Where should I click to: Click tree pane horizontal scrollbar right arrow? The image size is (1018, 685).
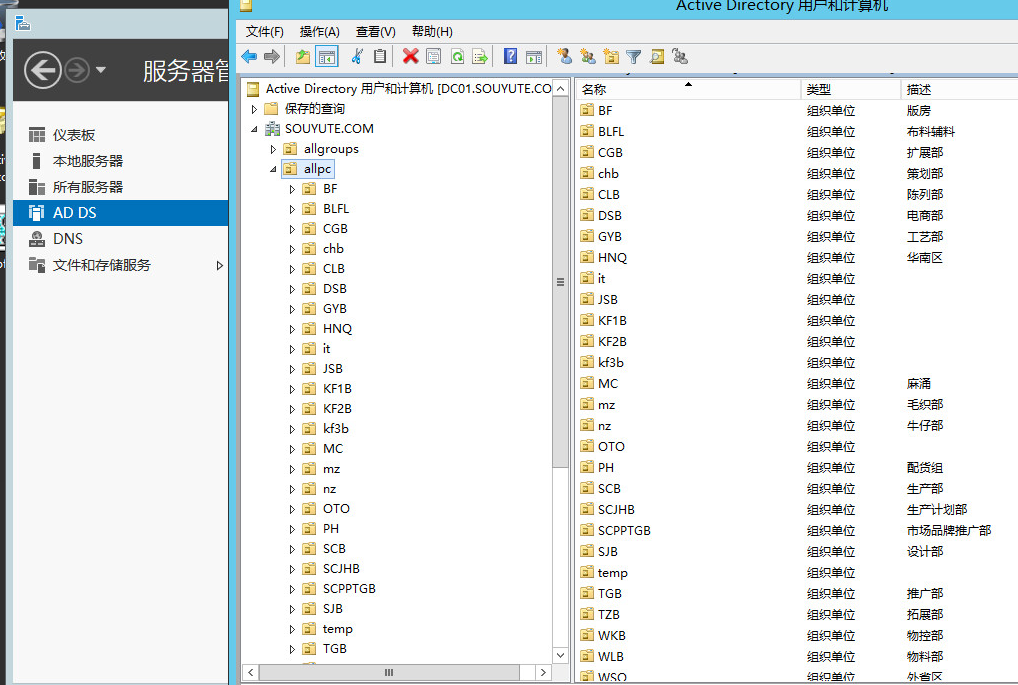coord(543,673)
